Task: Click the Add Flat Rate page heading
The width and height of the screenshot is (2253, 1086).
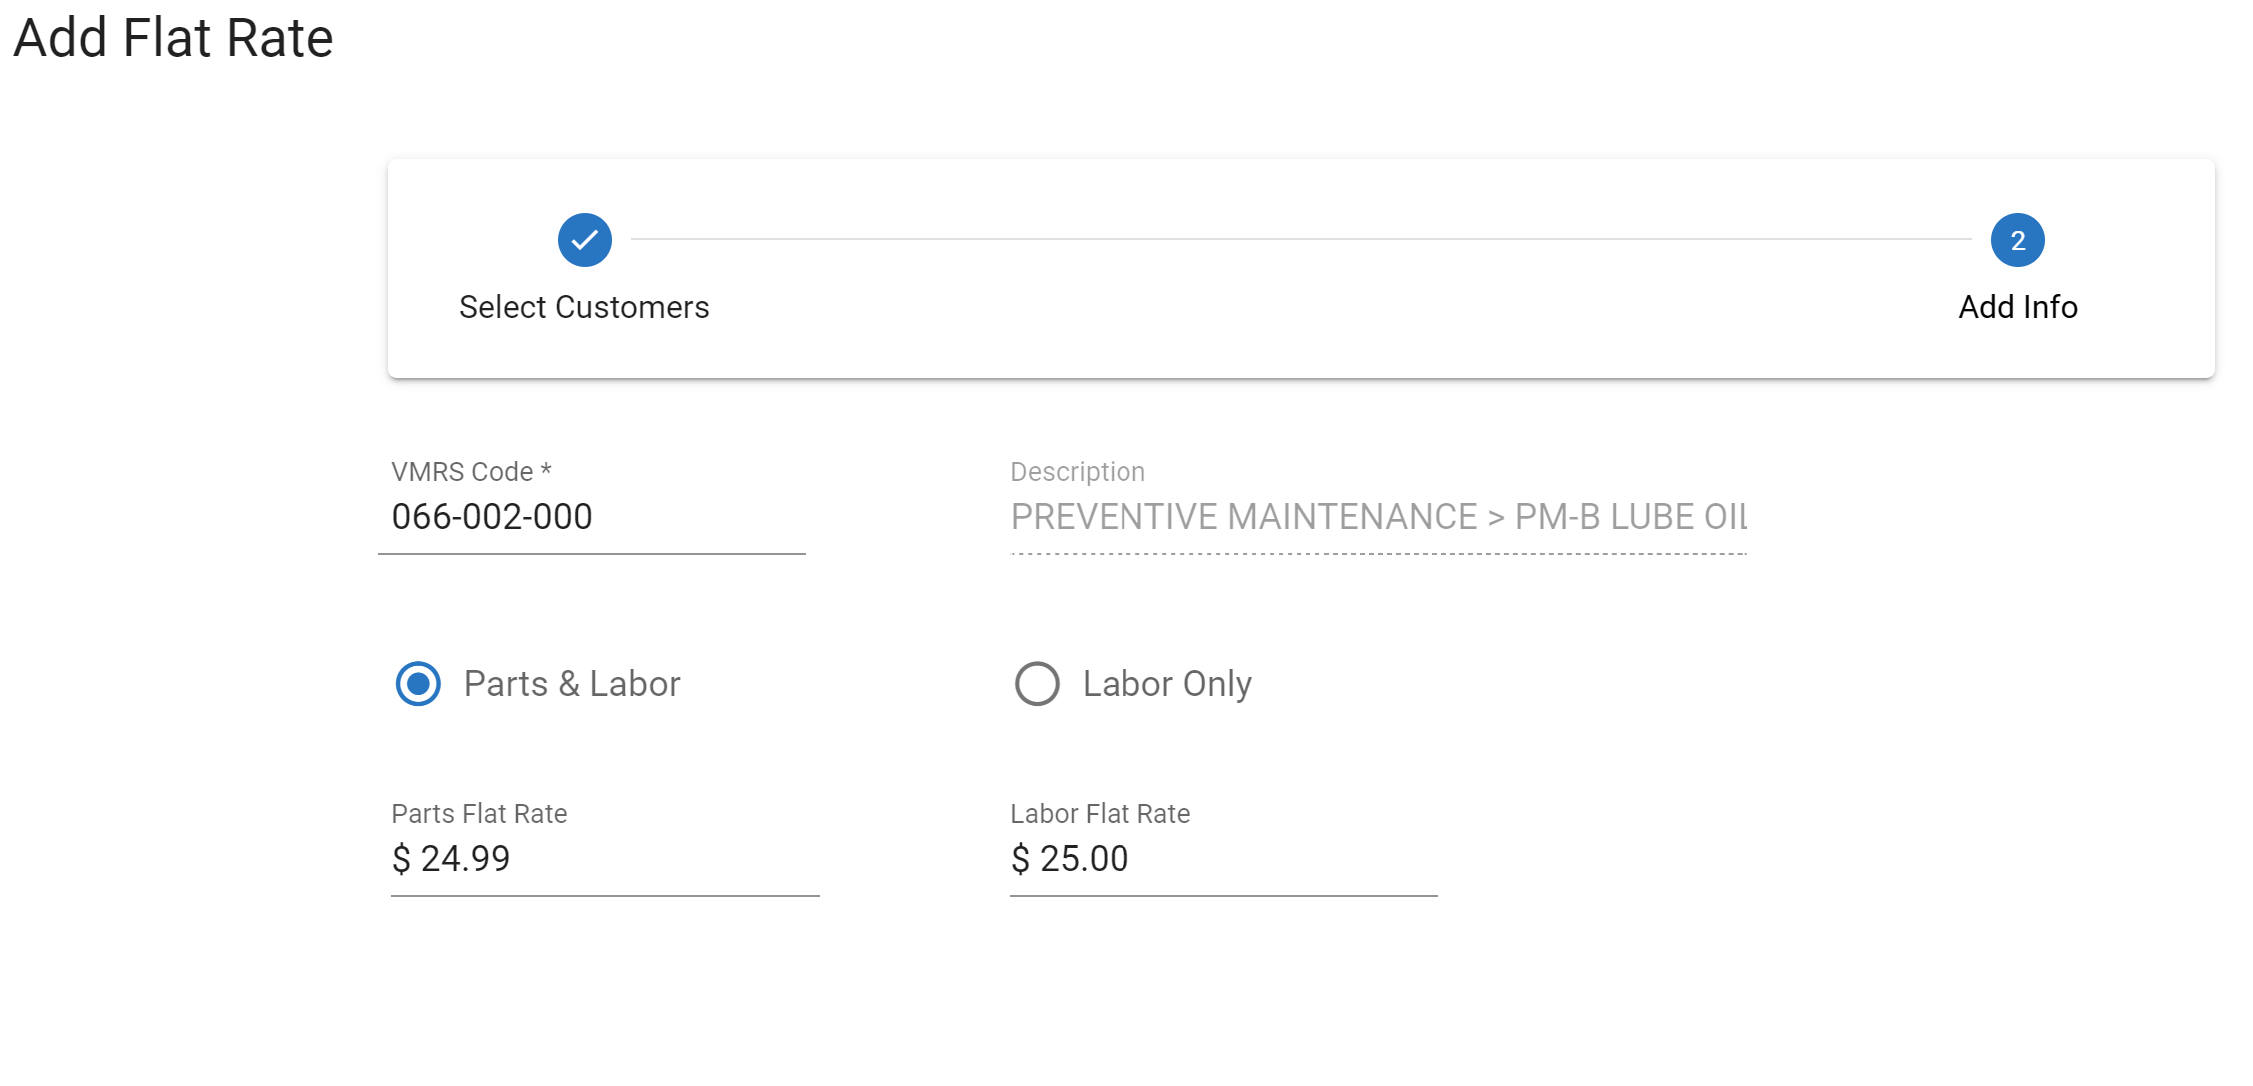Action: pyautogui.click(x=173, y=38)
